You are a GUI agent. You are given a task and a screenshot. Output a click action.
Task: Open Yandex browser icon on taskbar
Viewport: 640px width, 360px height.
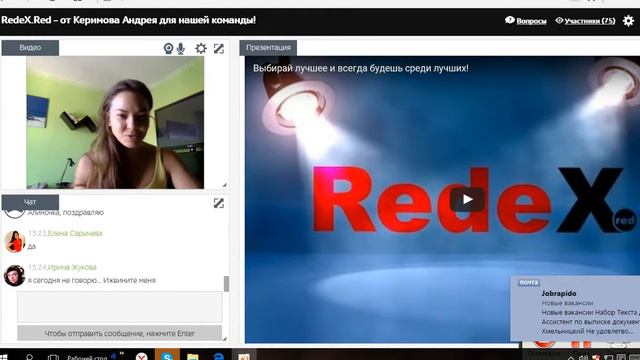click(x=142, y=356)
